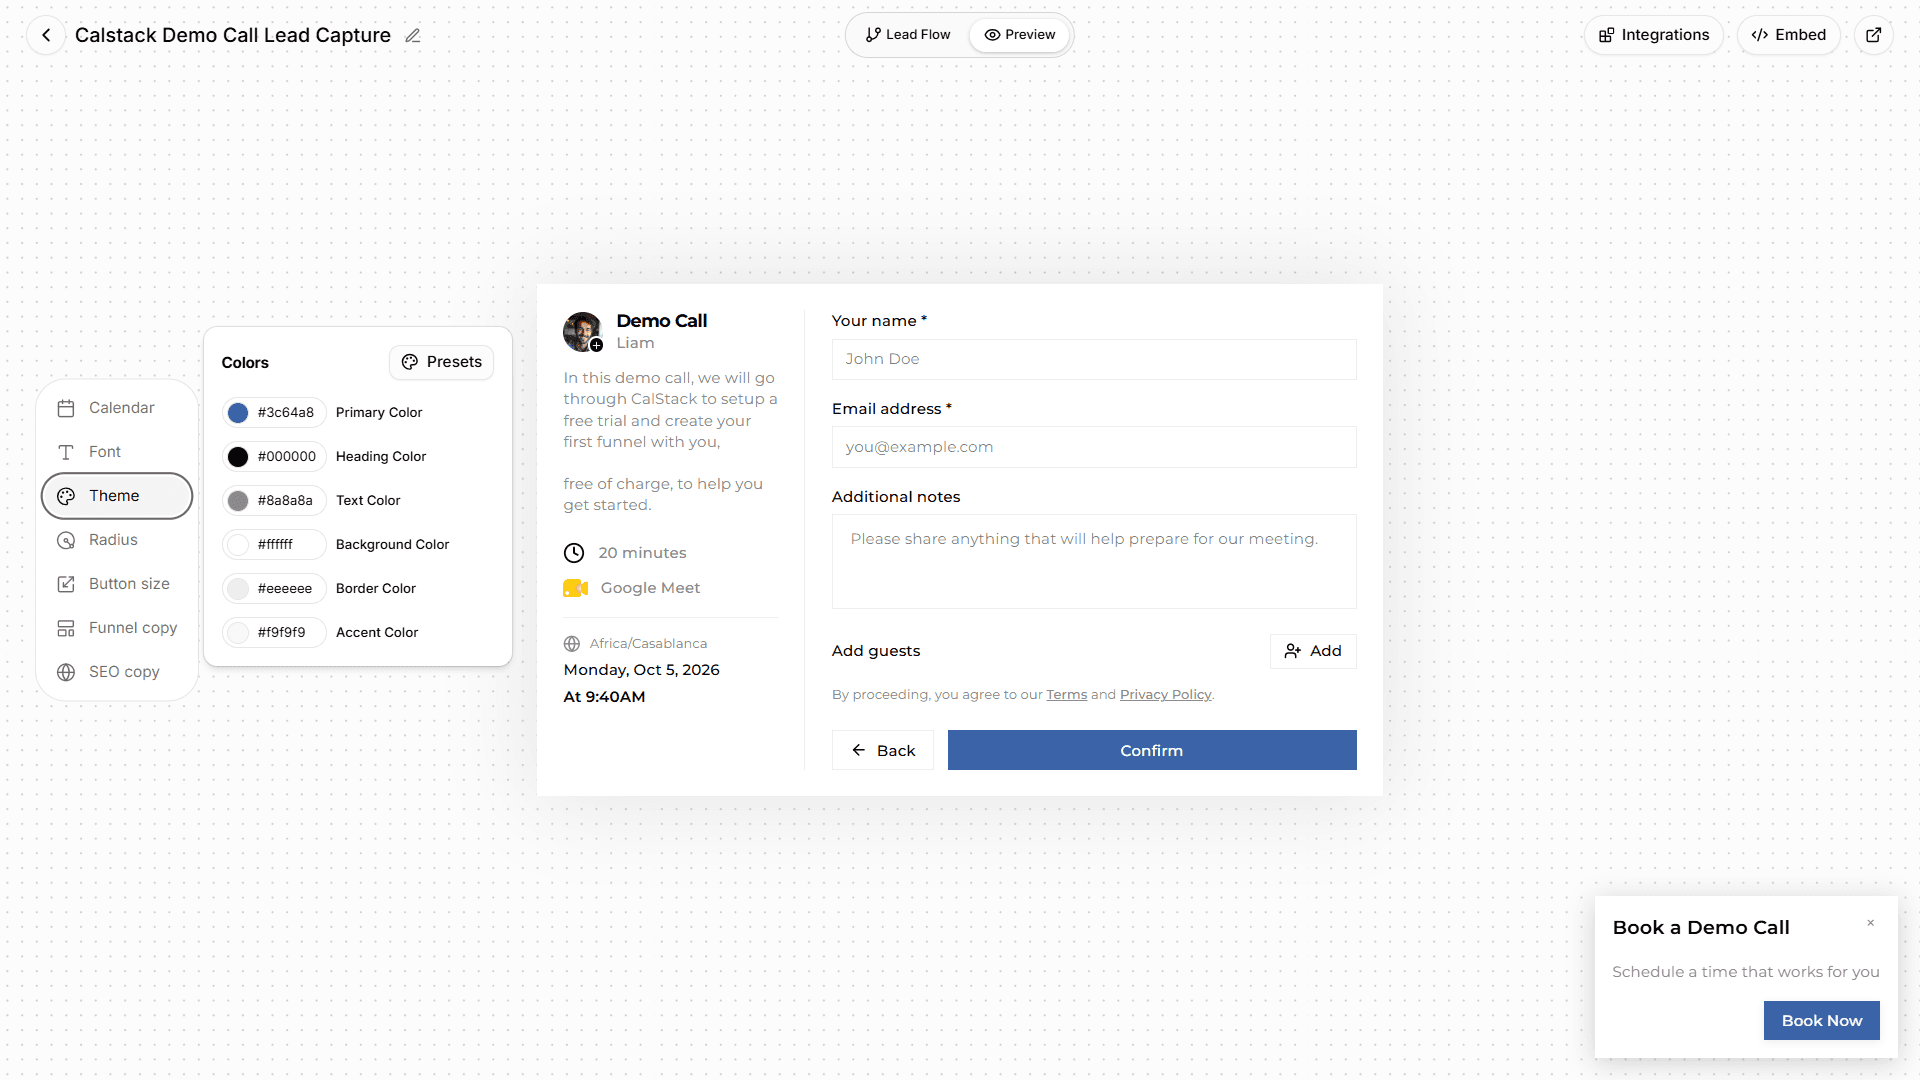
Task: Click the Demo Call heading text
Action: [x=662, y=321]
